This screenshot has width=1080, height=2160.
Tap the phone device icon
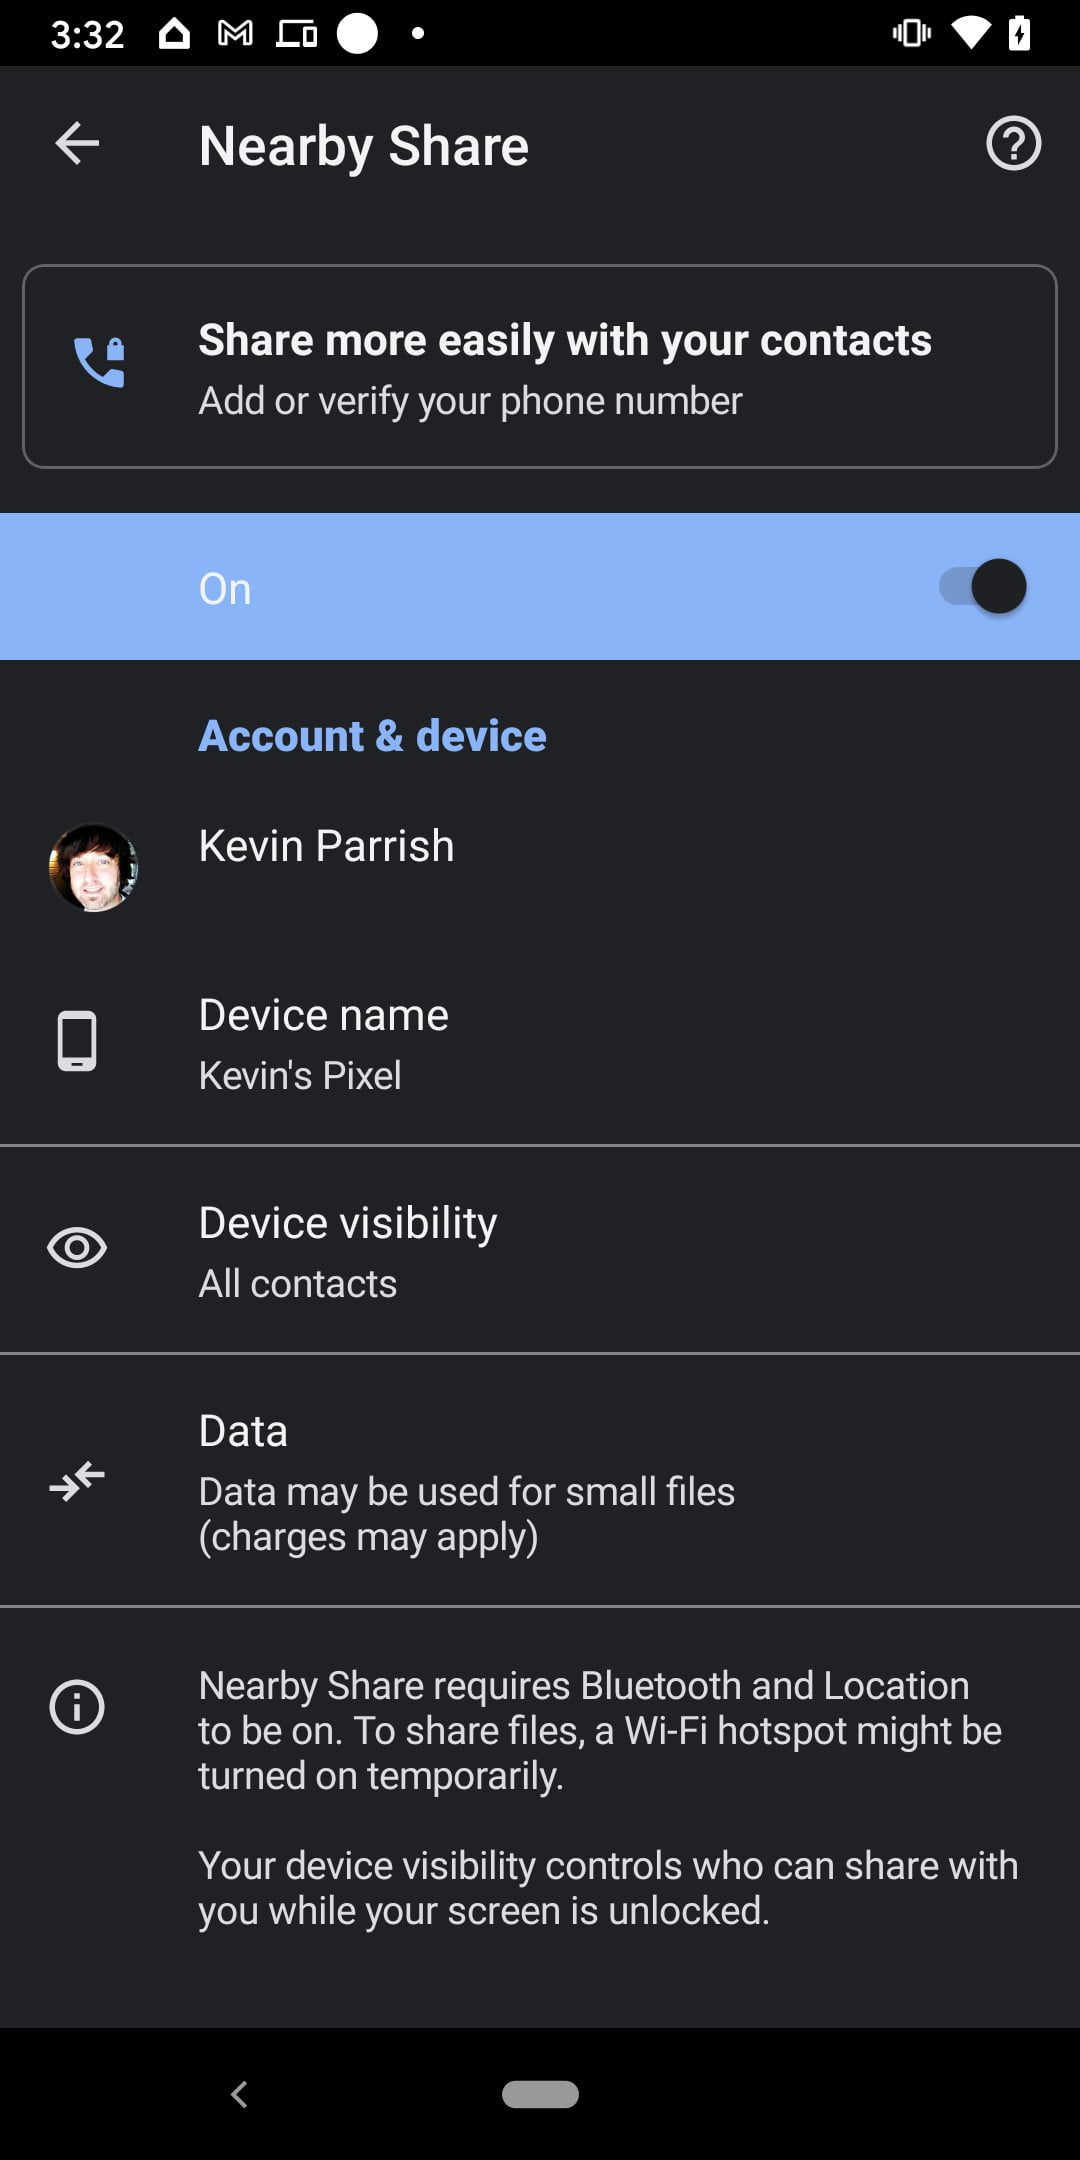[77, 1041]
